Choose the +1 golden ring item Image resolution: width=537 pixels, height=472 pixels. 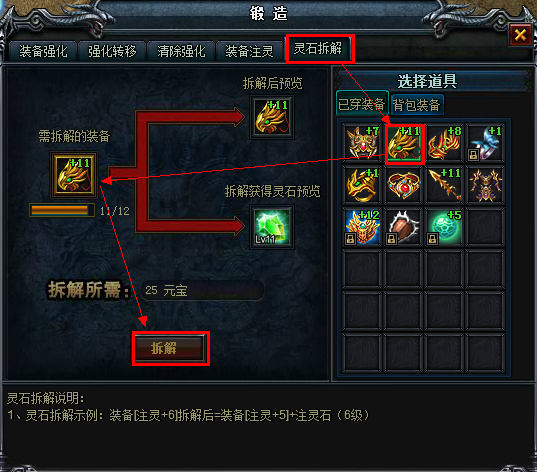362,184
